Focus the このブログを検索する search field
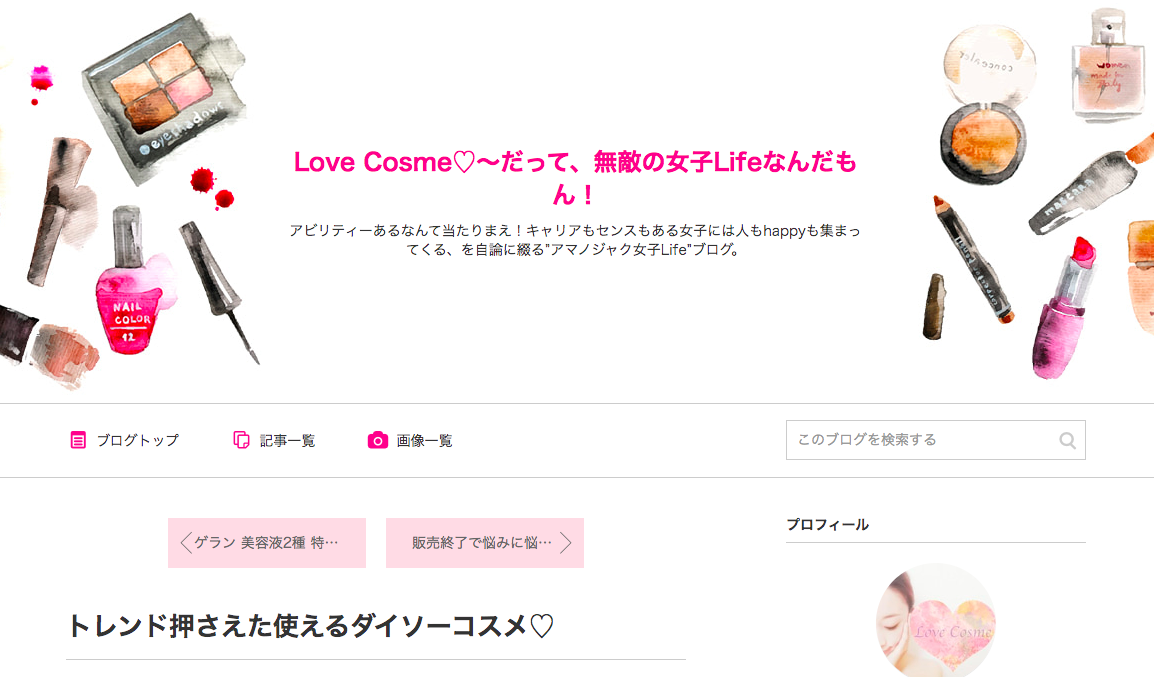The image size is (1154, 677). [935, 440]
